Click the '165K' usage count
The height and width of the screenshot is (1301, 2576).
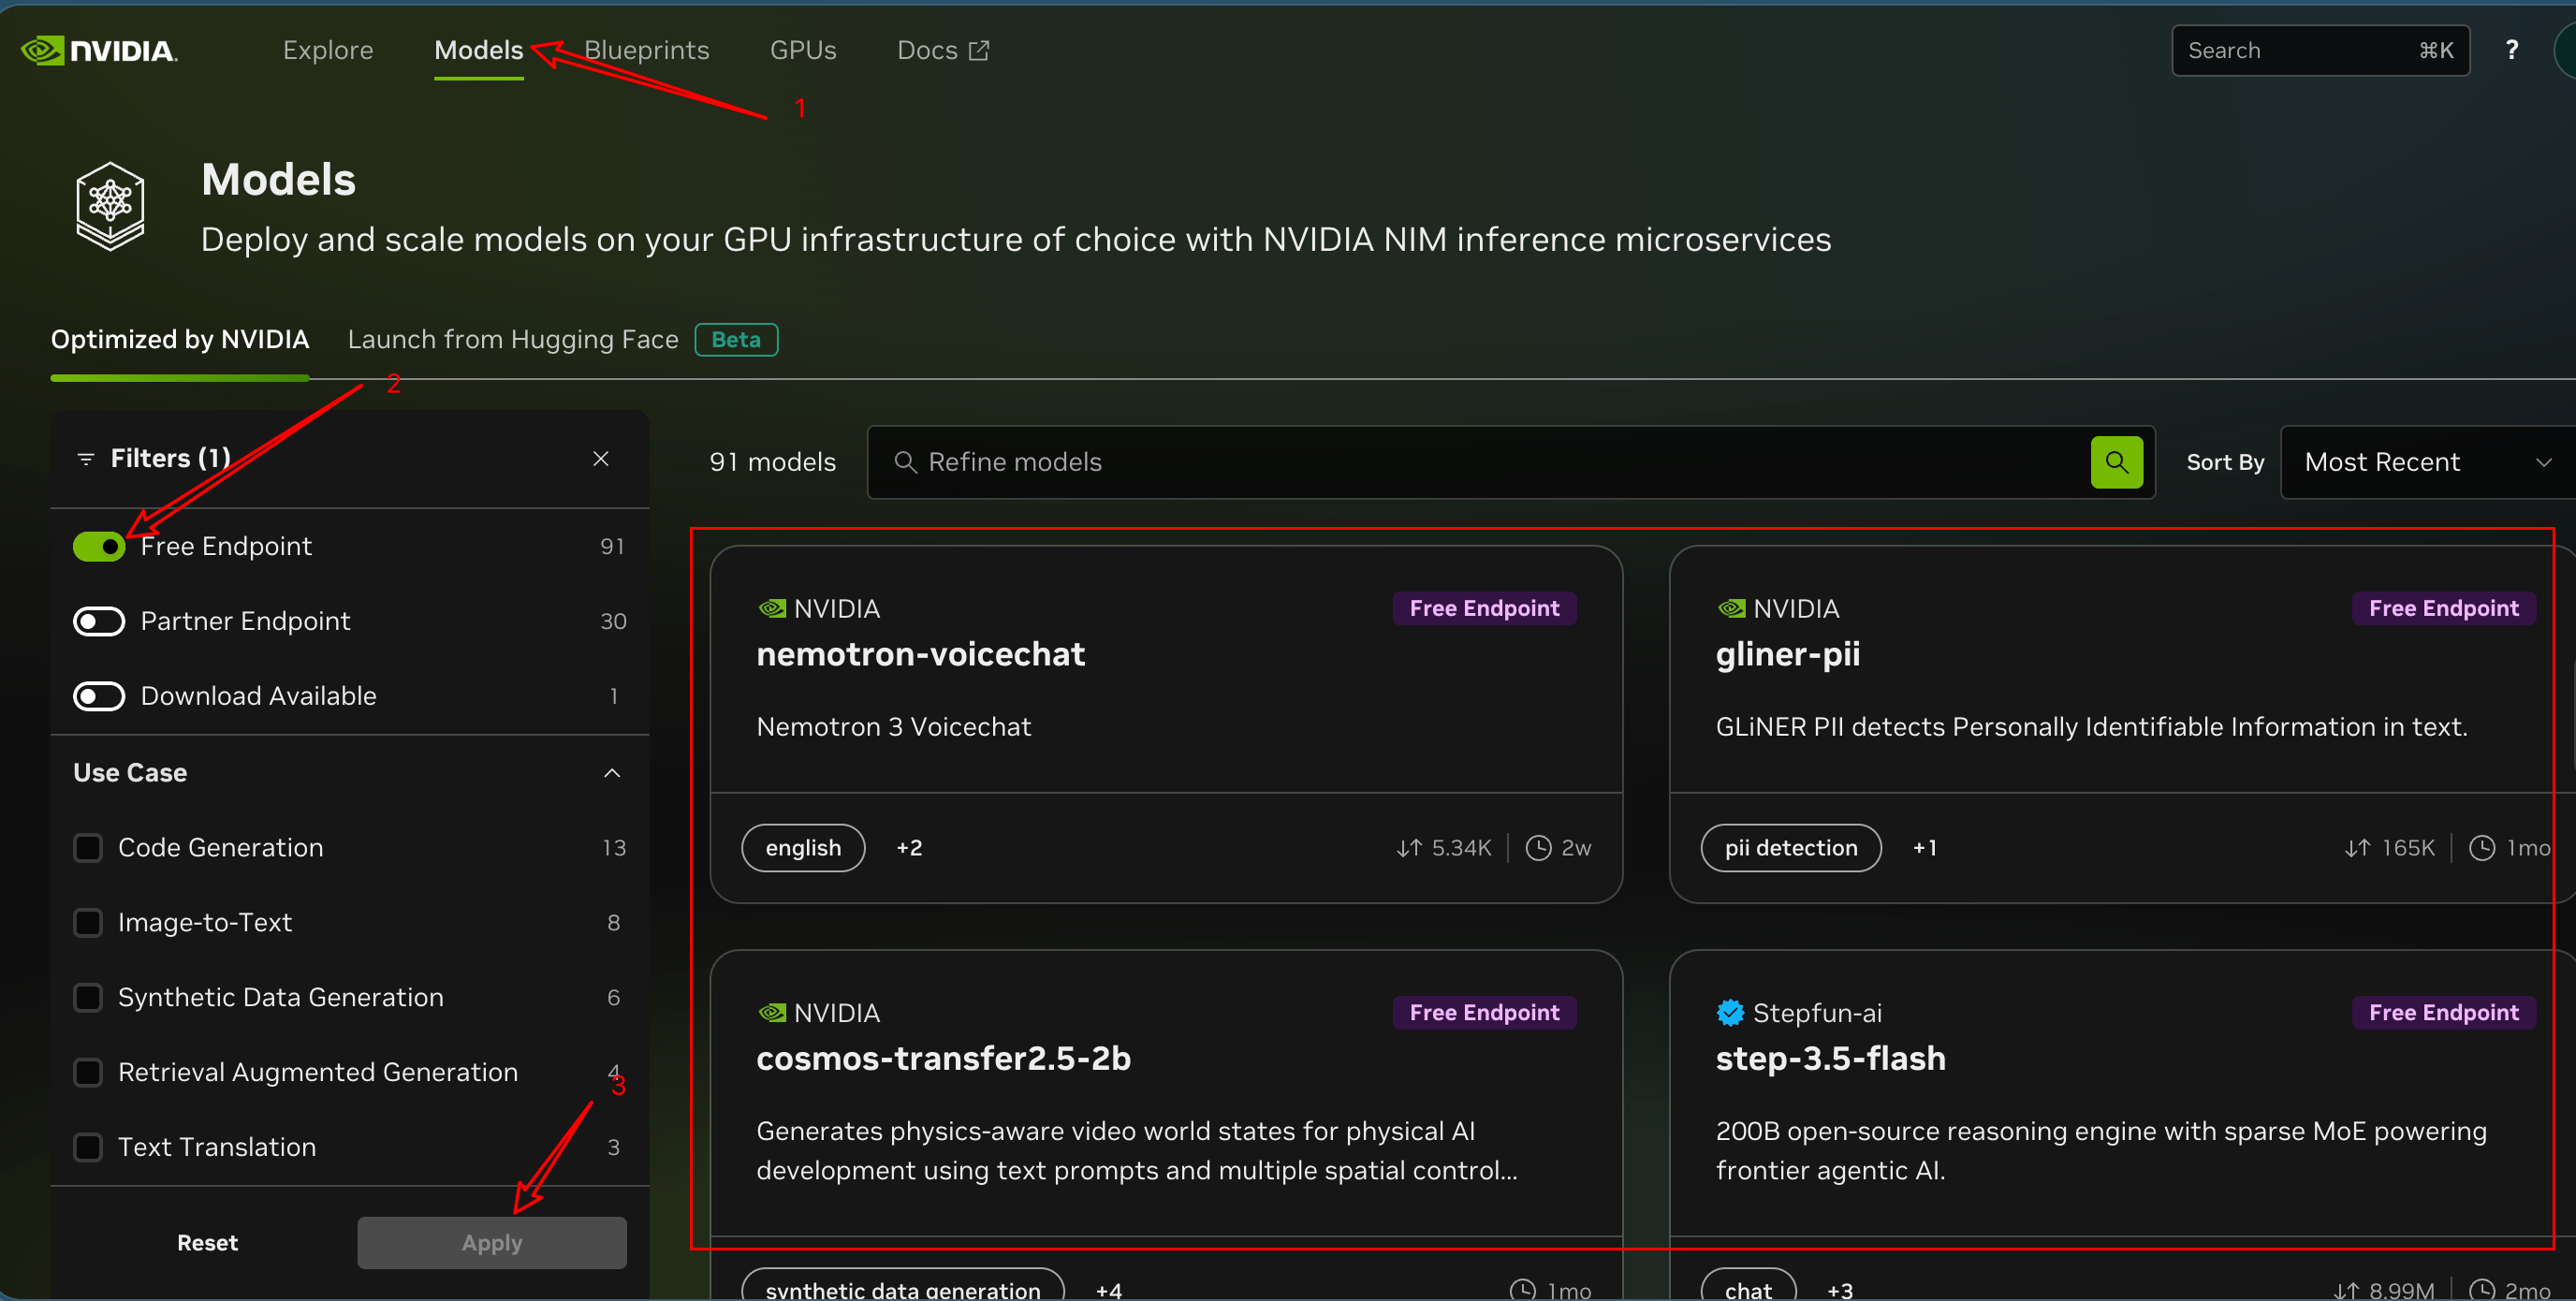coord(2408,848)
